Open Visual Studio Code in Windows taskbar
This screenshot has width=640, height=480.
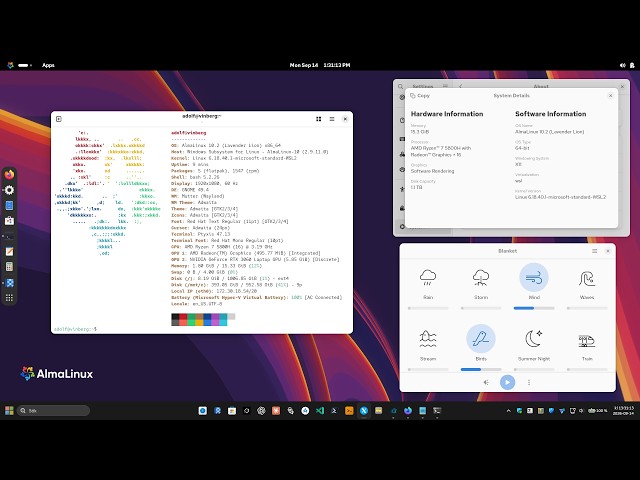tap(320, 411)
